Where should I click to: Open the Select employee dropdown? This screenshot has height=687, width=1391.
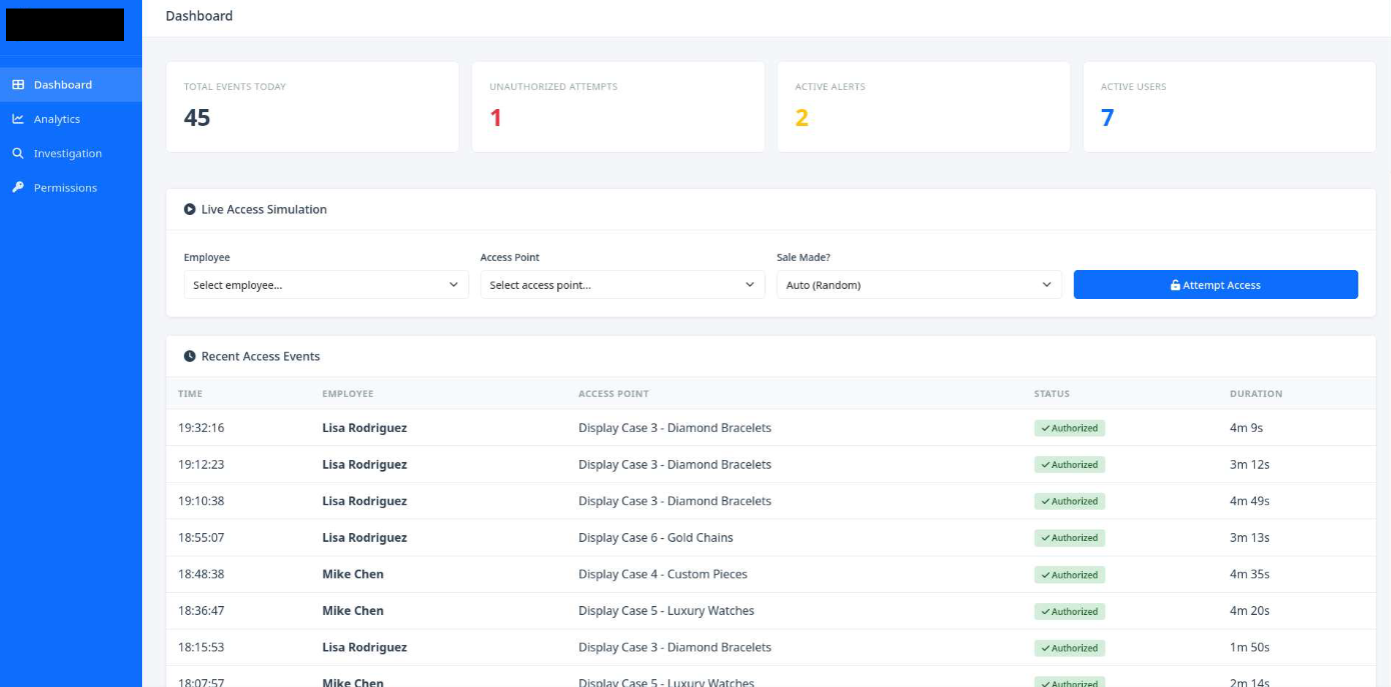326,285
